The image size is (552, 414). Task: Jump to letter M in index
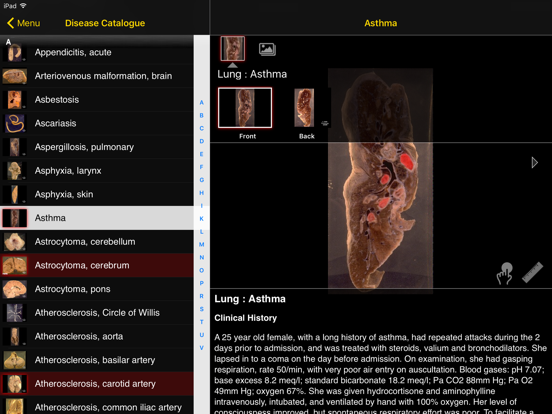coord(201,244)
